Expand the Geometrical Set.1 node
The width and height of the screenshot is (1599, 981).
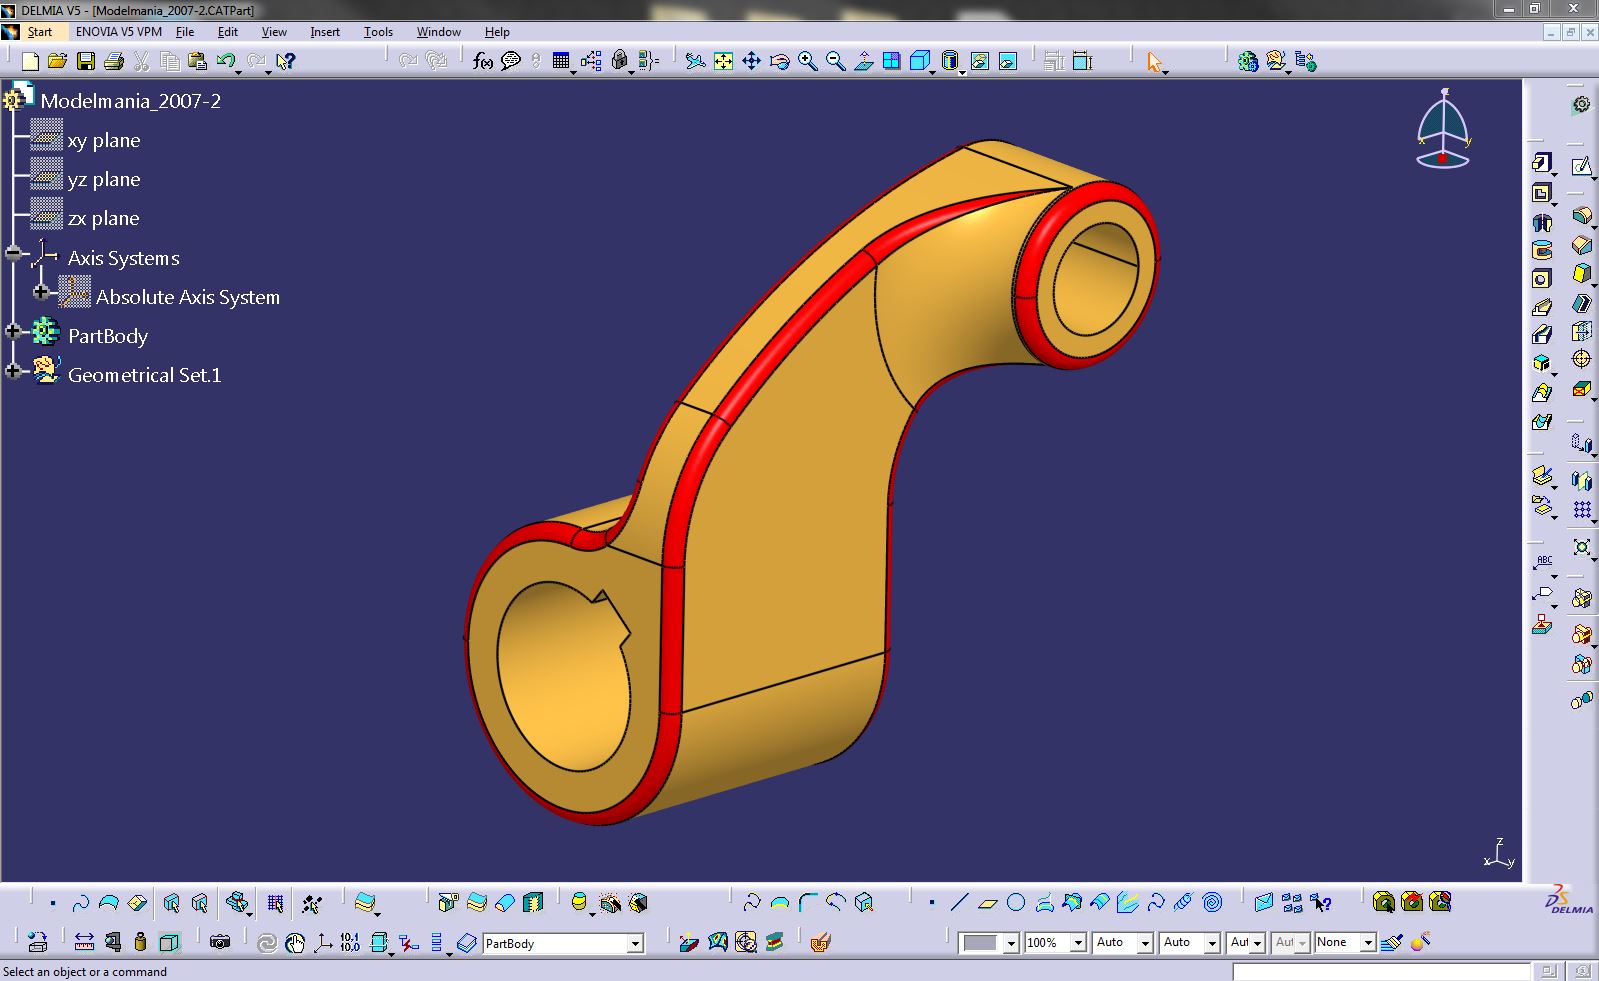pyautogui.click(x=13, y=371)
